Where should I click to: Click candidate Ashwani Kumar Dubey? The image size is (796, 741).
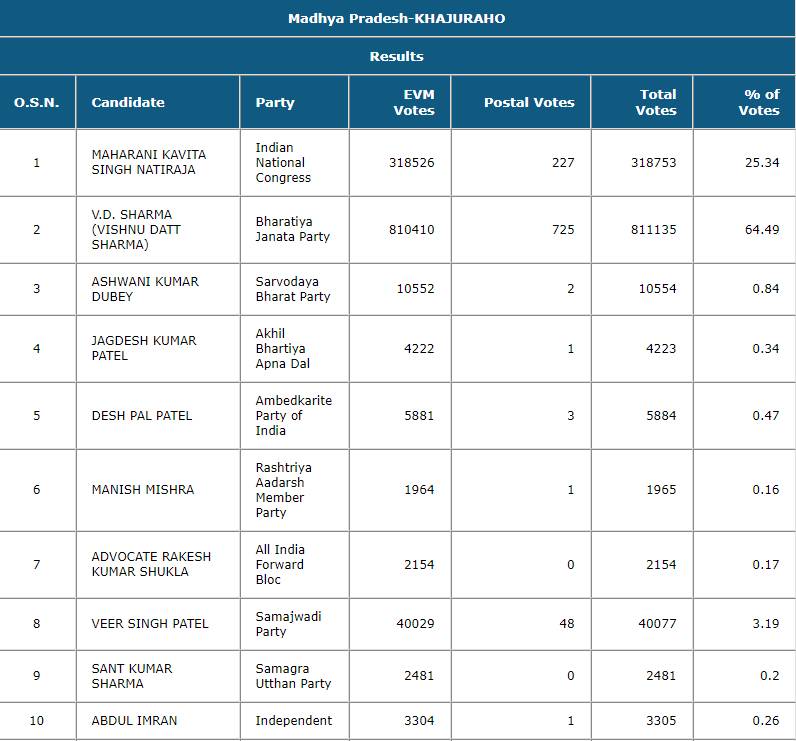[145, 289]
